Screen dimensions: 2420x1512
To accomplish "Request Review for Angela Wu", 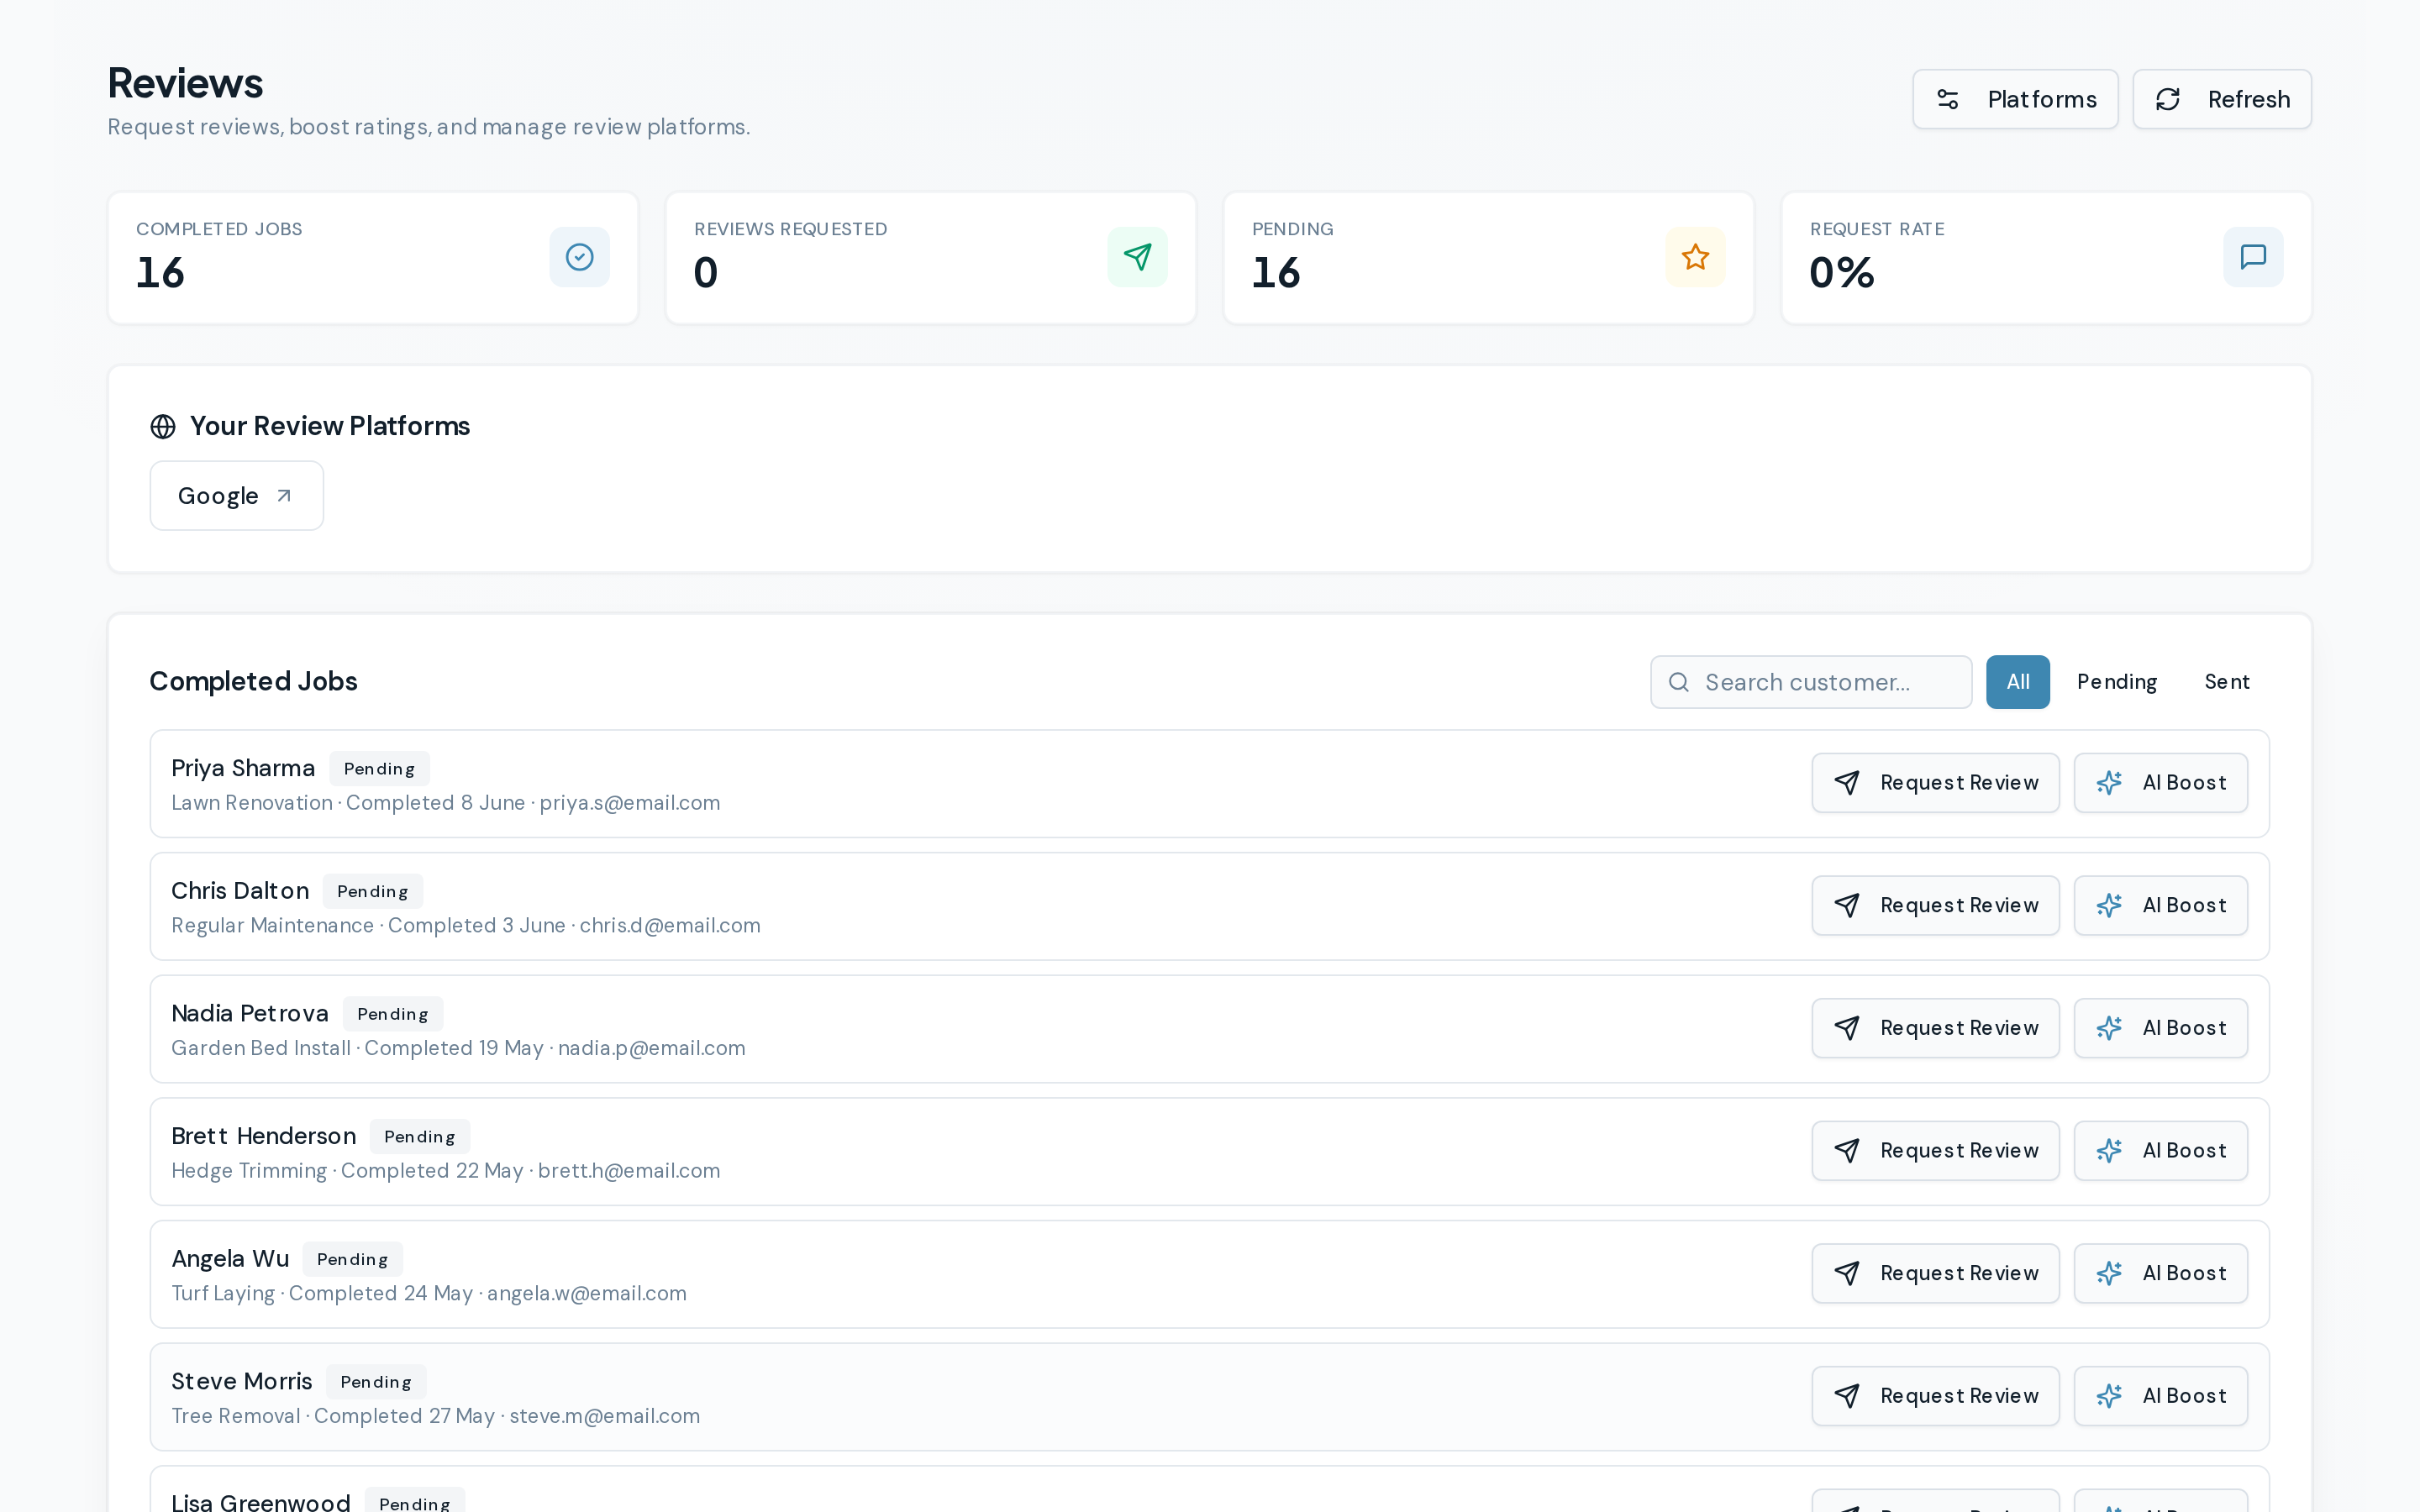I will tap(1935, 1274).
